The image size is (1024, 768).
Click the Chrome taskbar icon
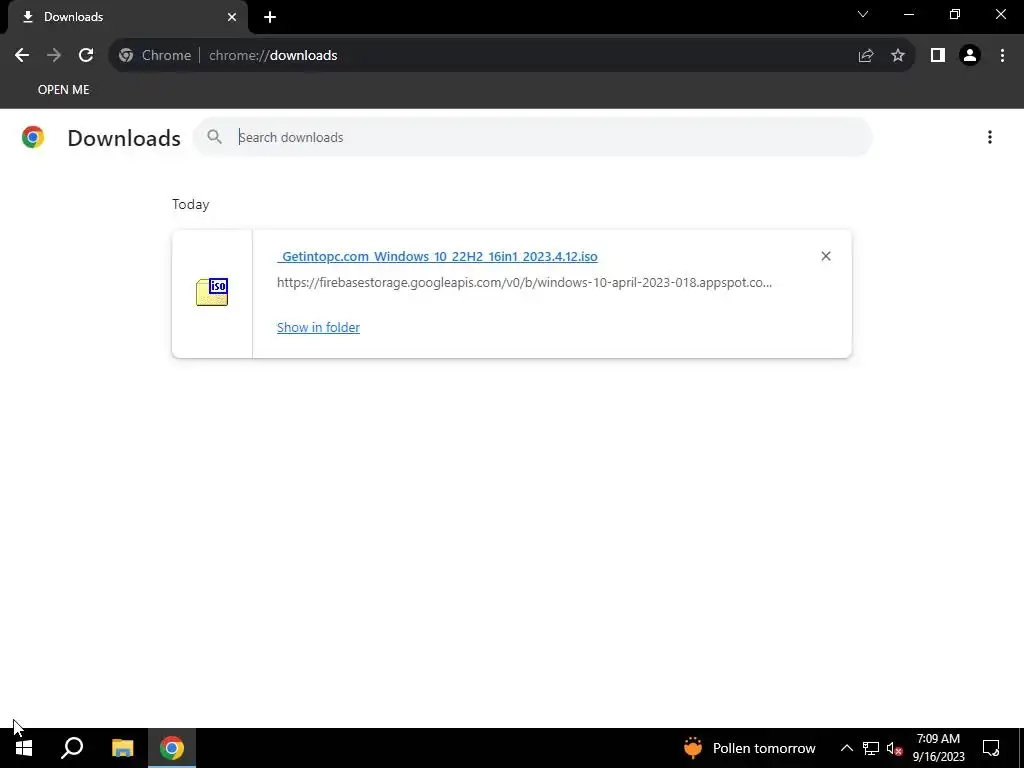172,748
